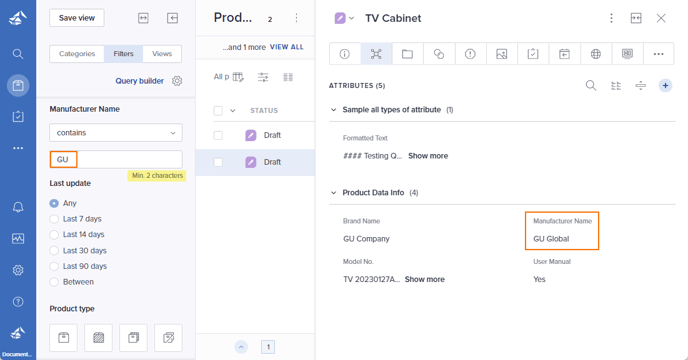
Task: Open the globe localization tab
Action: (596, 54)
